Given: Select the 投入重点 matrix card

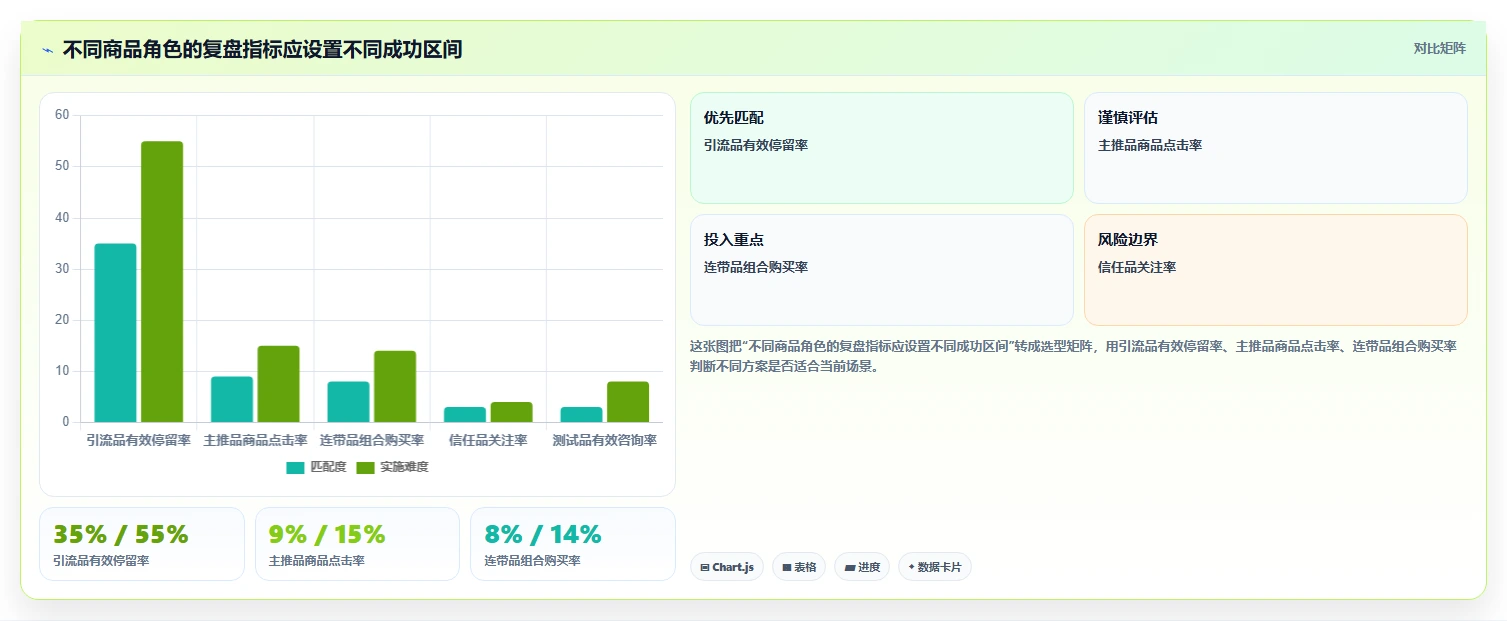Looking at the screenshot, I should pyautogui.click(x=881, y=270).
